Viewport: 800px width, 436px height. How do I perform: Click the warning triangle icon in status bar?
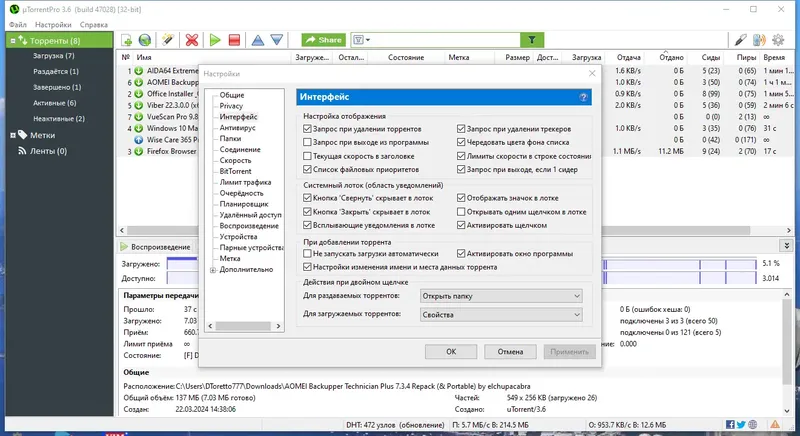[x=775, y=424]
